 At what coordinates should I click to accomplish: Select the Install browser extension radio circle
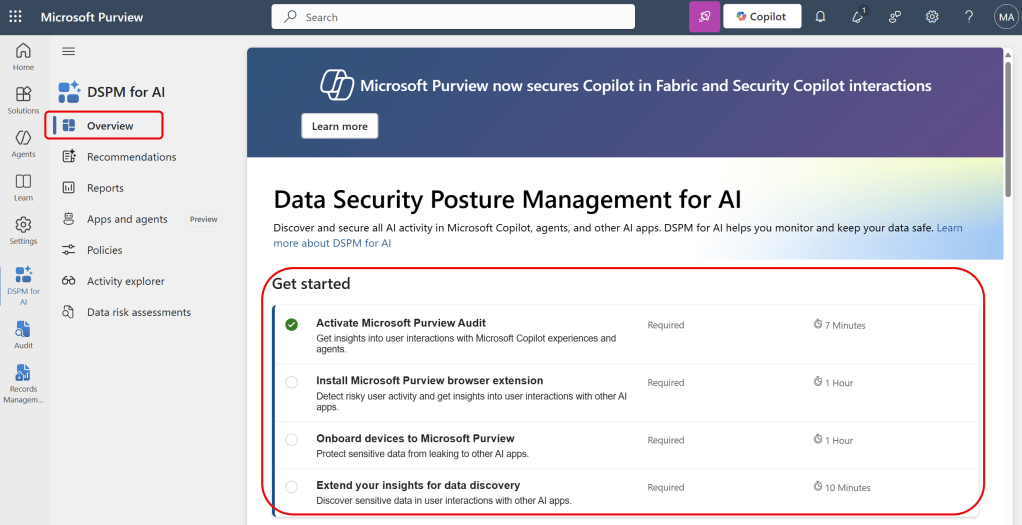coord(291,382)
